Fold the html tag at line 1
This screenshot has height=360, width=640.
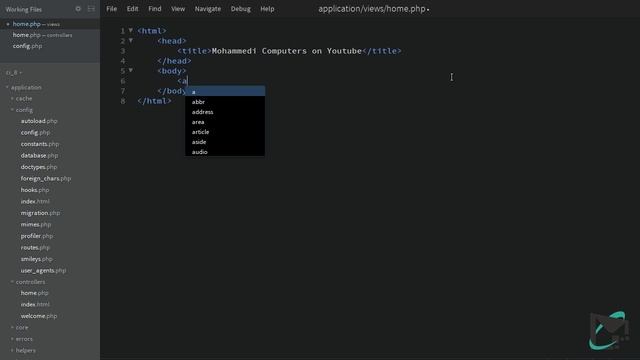[x=131, y=30]
